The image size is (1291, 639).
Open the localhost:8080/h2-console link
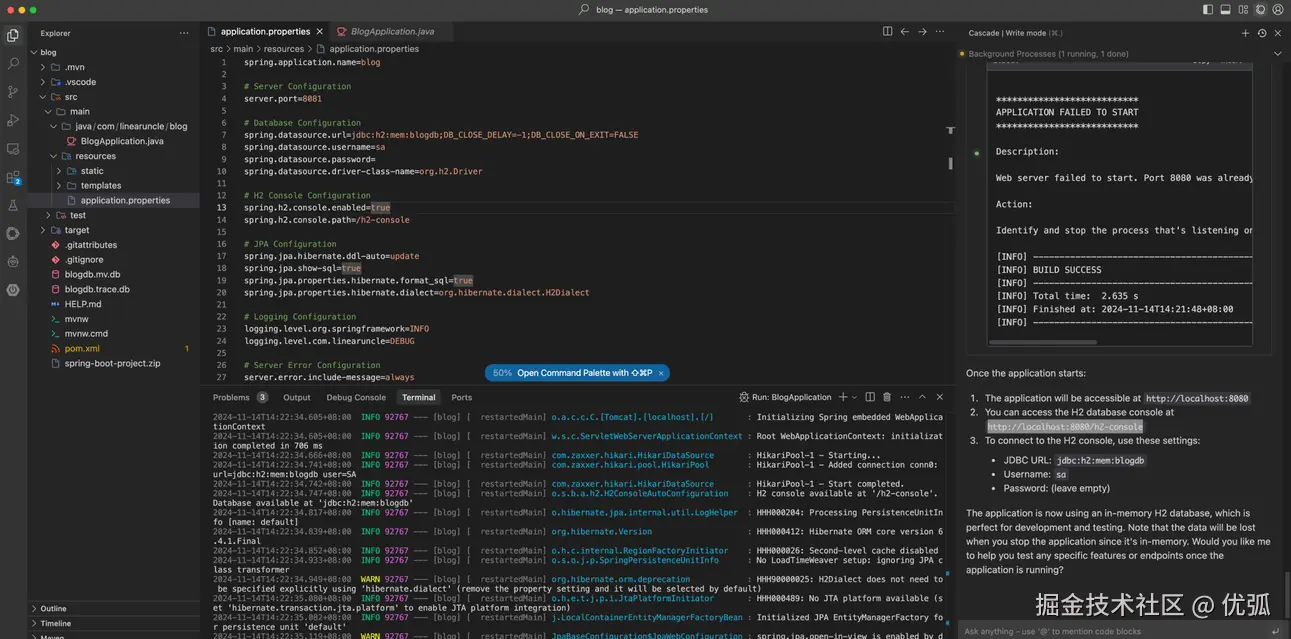1064,426
